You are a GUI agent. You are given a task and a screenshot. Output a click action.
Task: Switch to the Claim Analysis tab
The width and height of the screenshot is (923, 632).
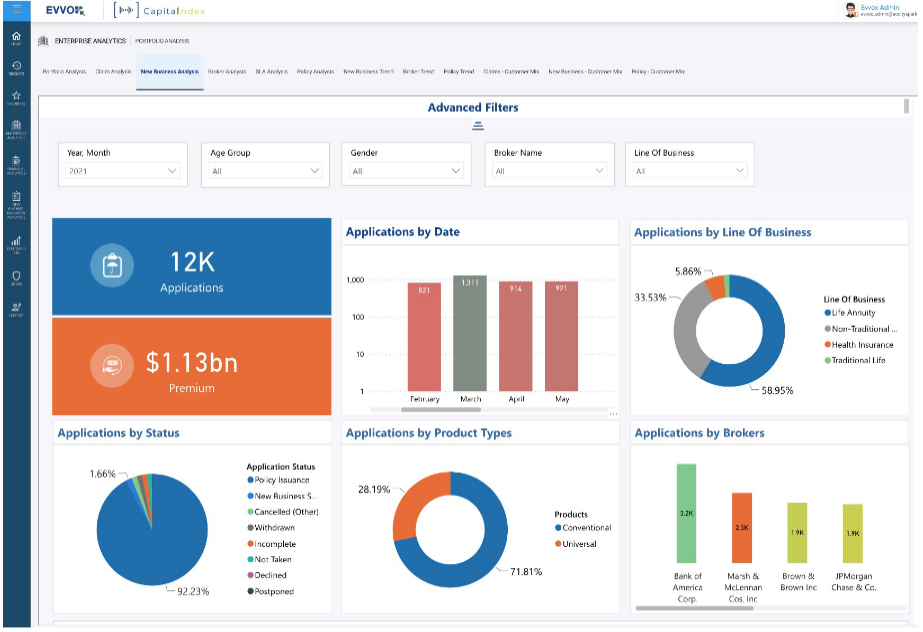tap(113, 72)
